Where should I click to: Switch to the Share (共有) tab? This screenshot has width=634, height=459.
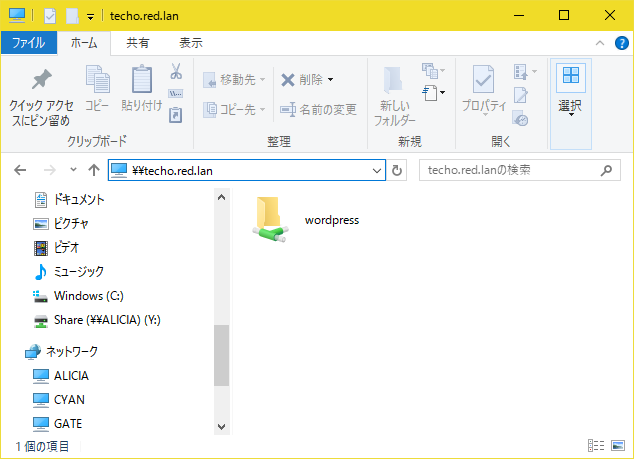(x=137, y=42)
